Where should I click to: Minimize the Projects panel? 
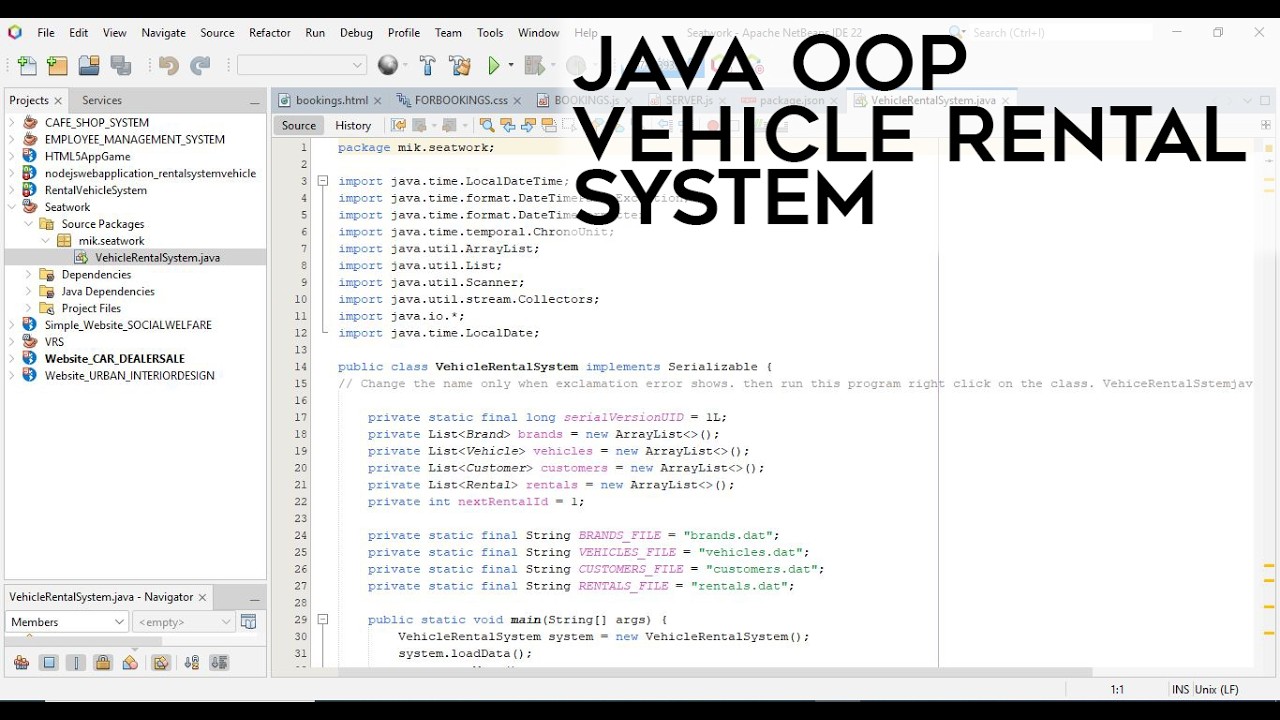[255, 101]
